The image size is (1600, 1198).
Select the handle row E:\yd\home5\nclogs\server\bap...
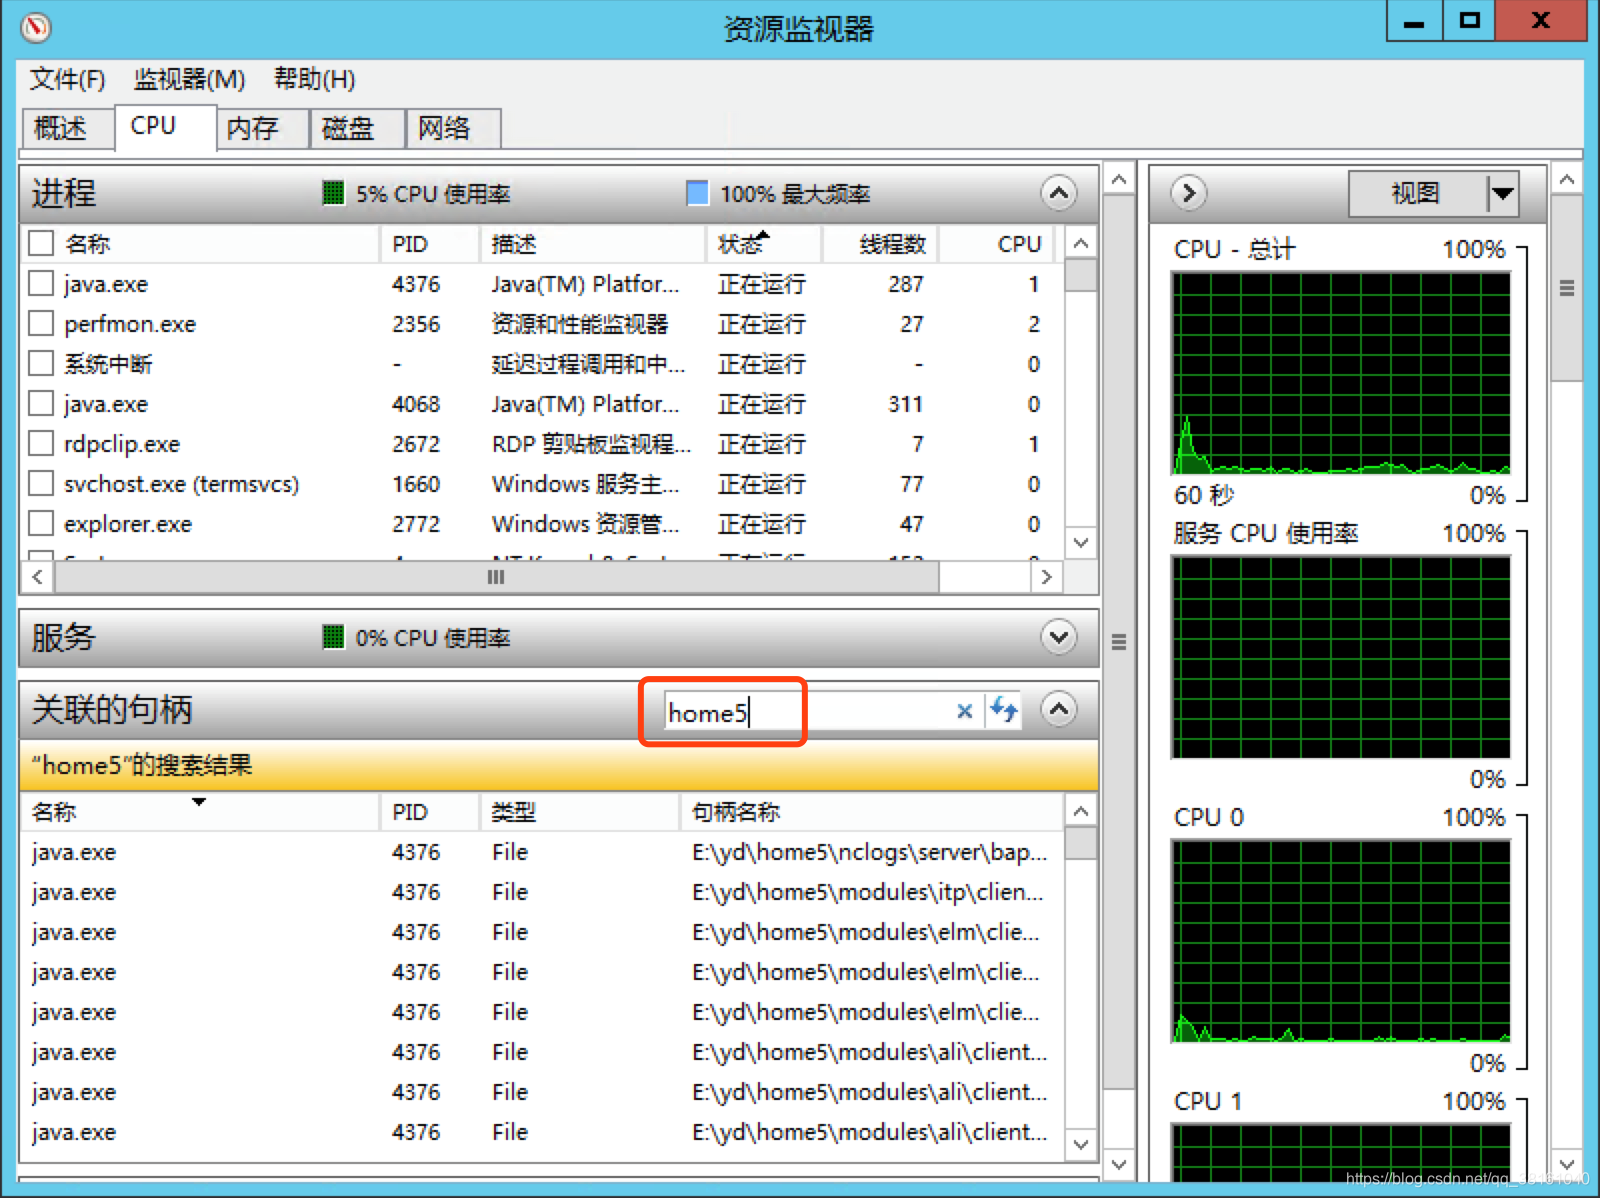[x=541, y=852]
